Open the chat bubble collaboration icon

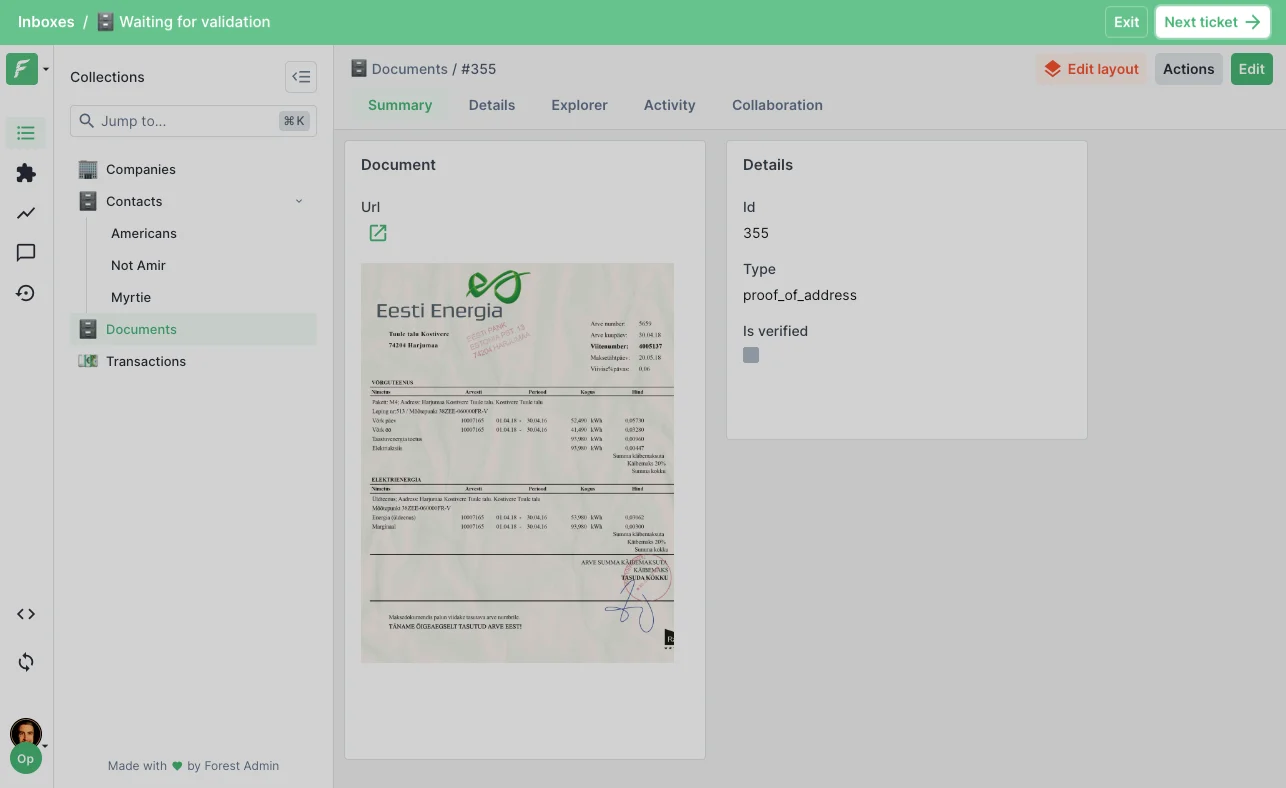pos(26,253)
